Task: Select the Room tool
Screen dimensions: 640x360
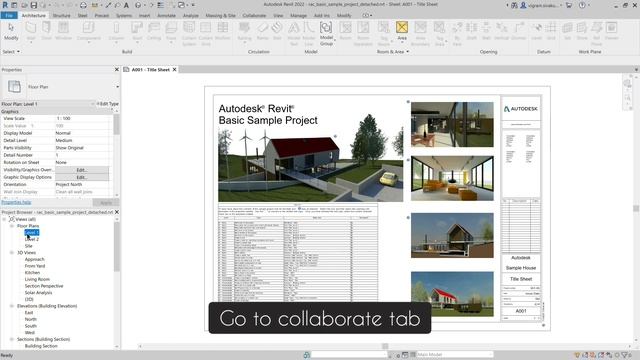Action: (345, 31)
